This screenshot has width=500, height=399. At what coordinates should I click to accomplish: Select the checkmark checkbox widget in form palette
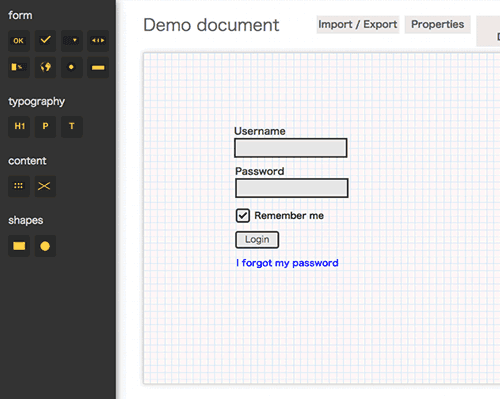(x=45, y=41)
